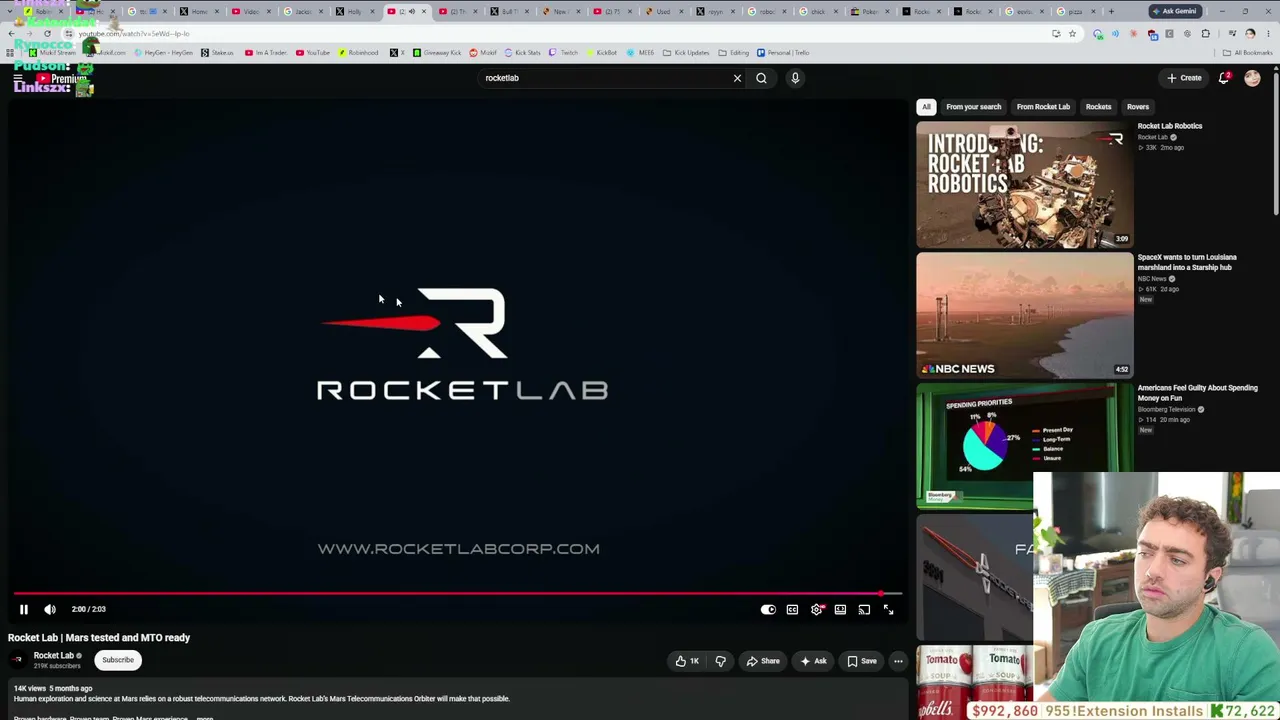Open the Rocket Lab channel name link

coord(54,656)
